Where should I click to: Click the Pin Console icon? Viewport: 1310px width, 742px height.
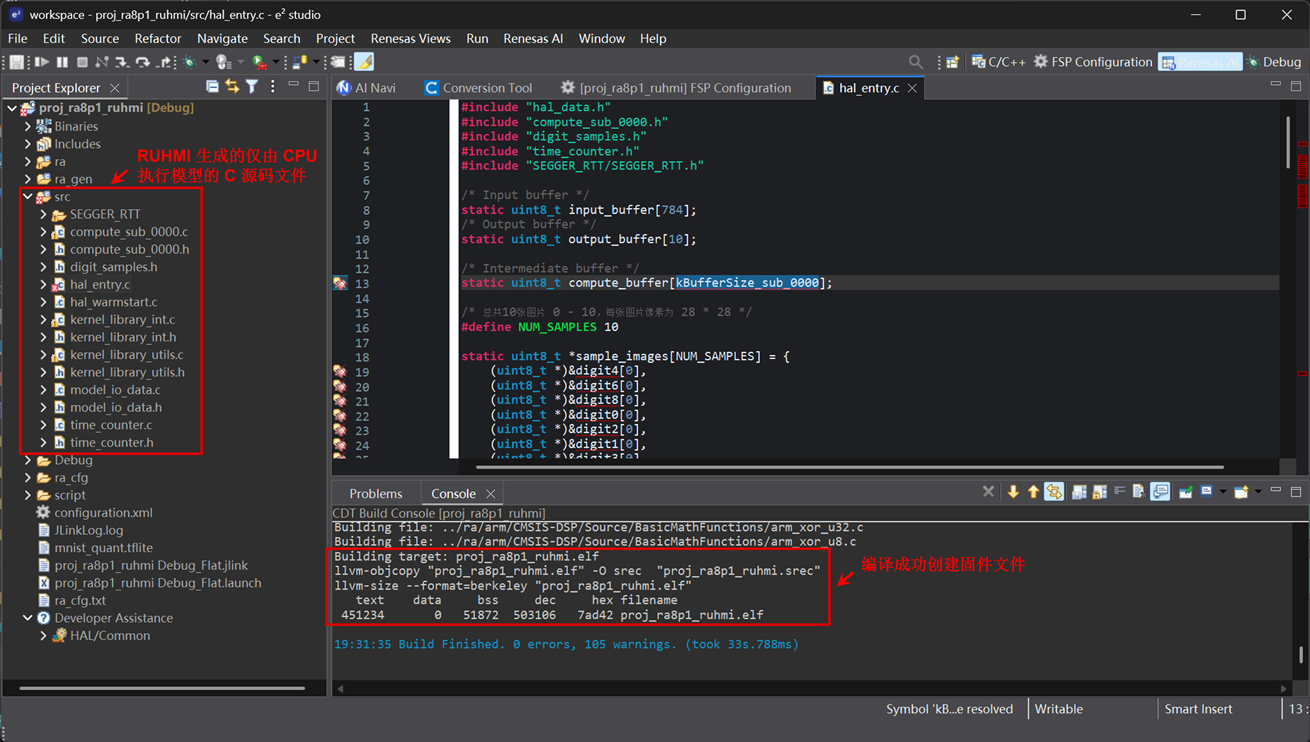coord(1185,492)
